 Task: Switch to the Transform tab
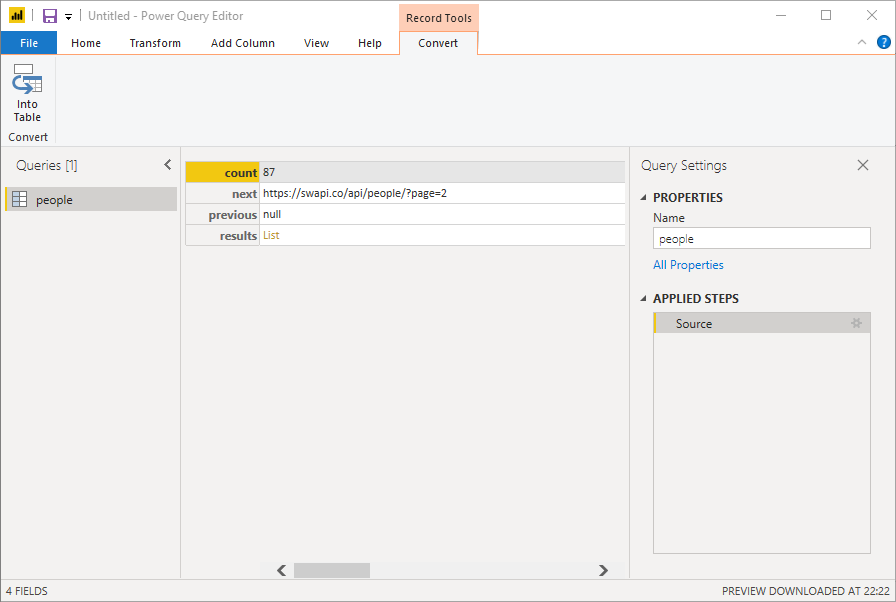coord(155,43)
